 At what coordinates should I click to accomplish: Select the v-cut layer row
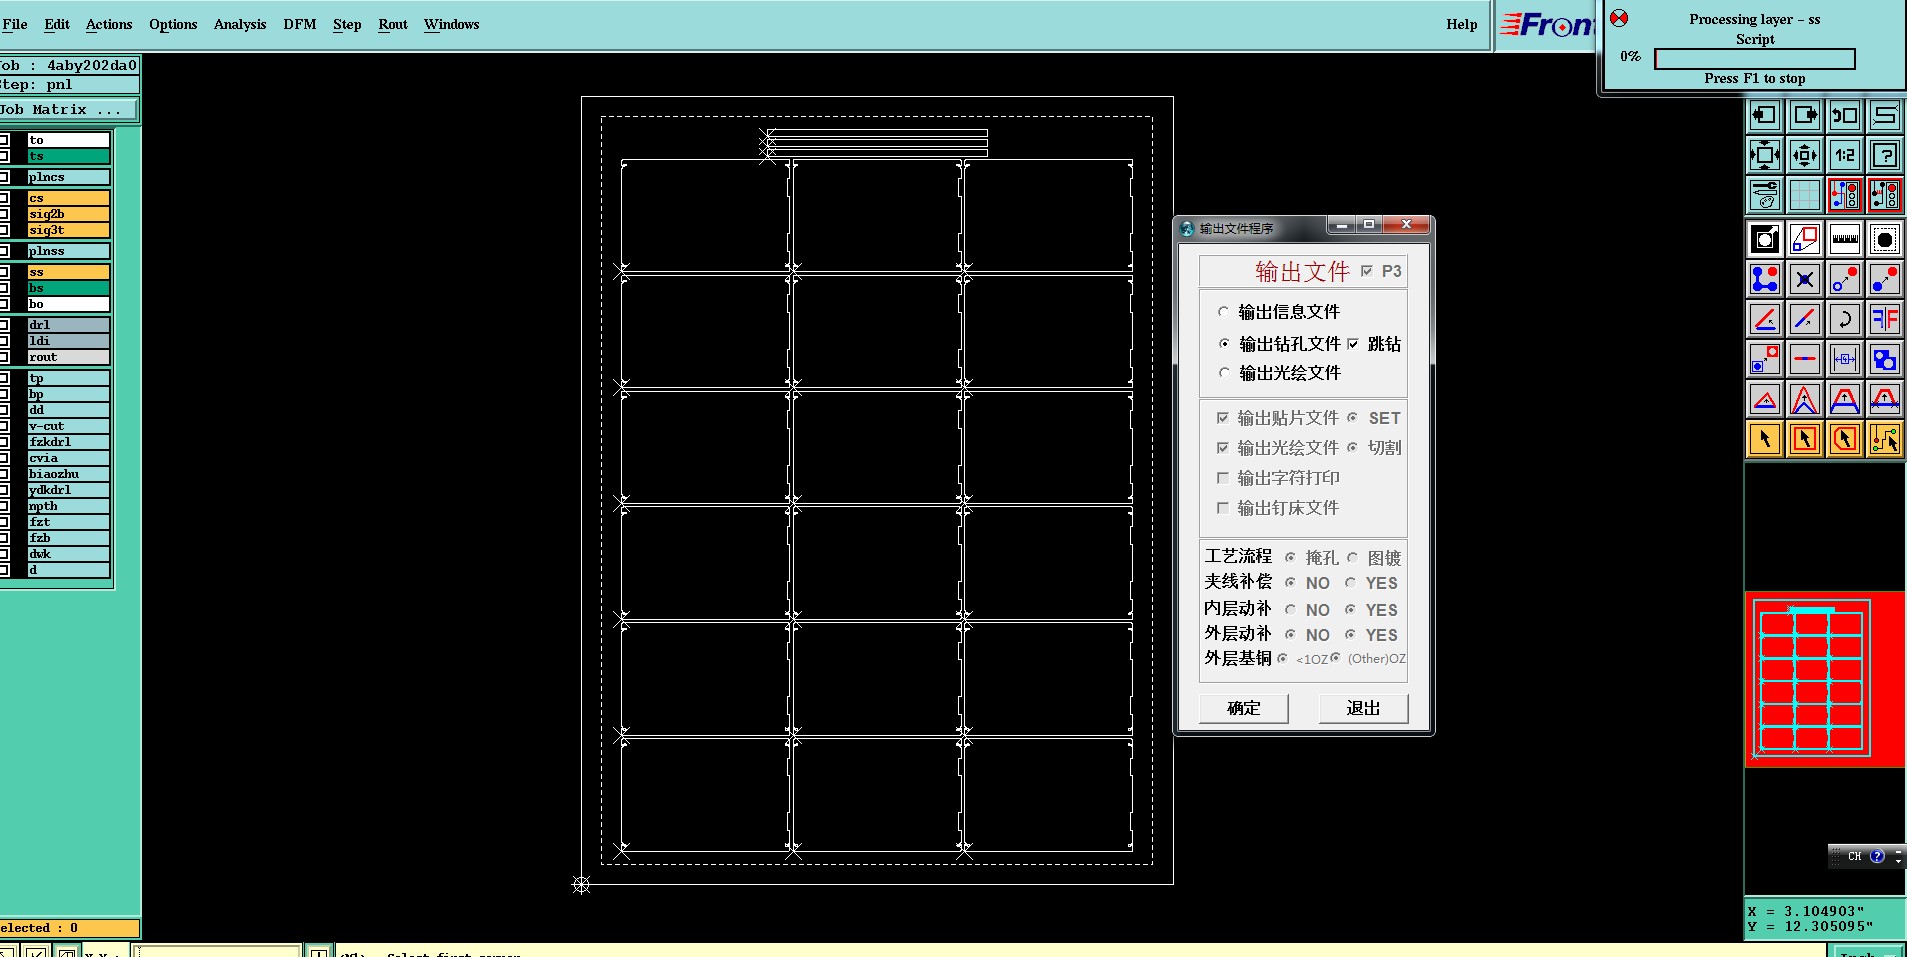click(x=68, y=426)
